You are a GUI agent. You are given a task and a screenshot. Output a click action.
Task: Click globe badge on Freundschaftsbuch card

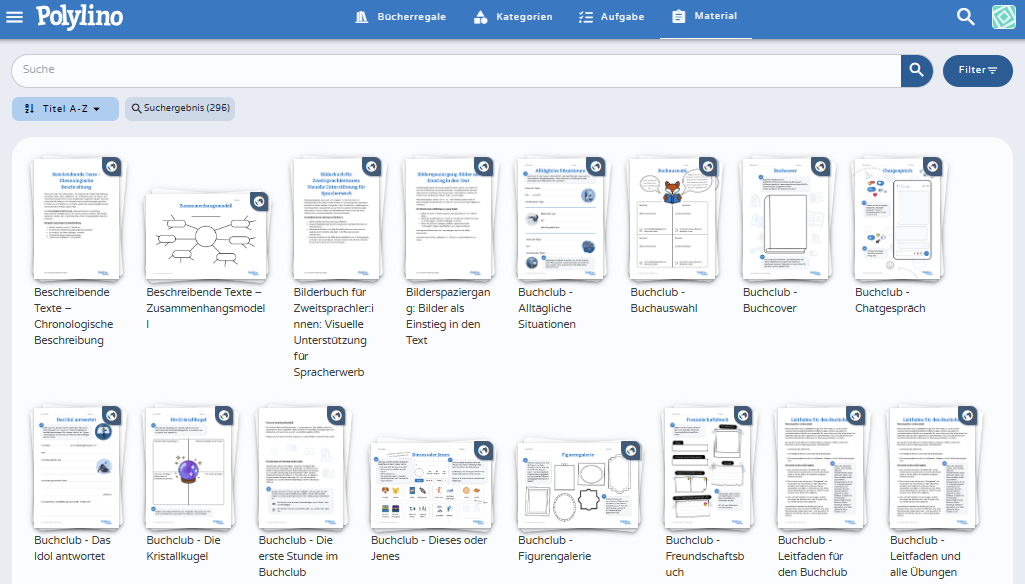[743, 415]
